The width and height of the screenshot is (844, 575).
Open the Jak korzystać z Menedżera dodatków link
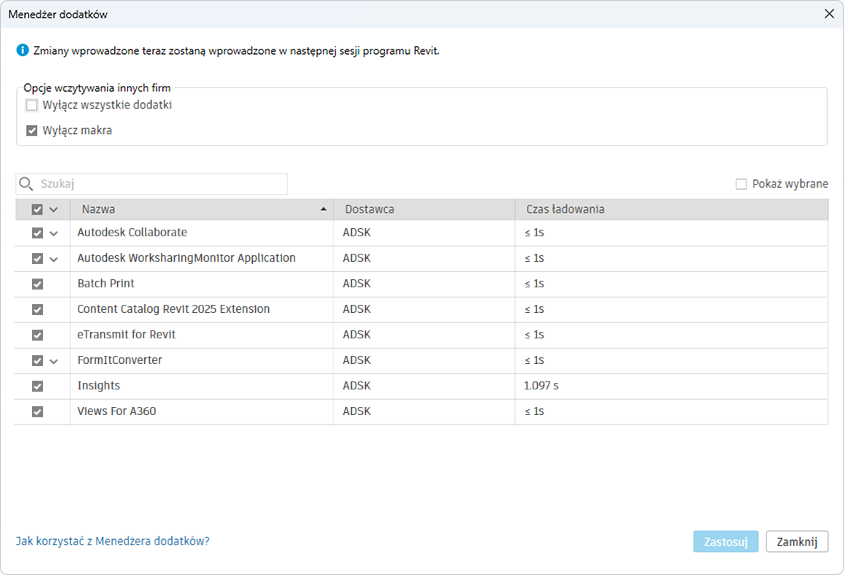[112, 541]
